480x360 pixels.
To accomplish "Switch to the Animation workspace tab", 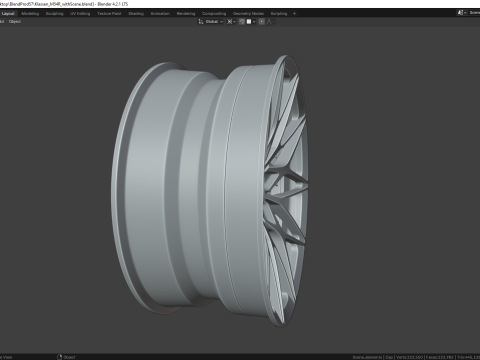I will (x=160, y=14).
